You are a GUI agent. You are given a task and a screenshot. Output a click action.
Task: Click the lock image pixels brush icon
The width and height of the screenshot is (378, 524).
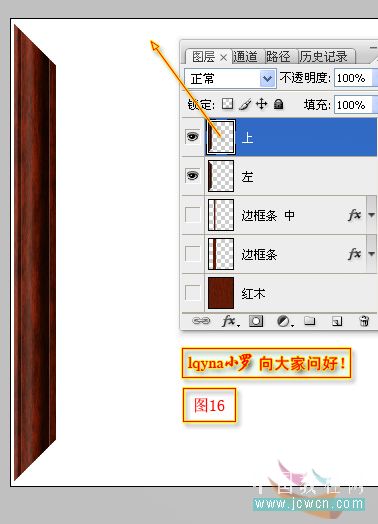tap(245, 104)
